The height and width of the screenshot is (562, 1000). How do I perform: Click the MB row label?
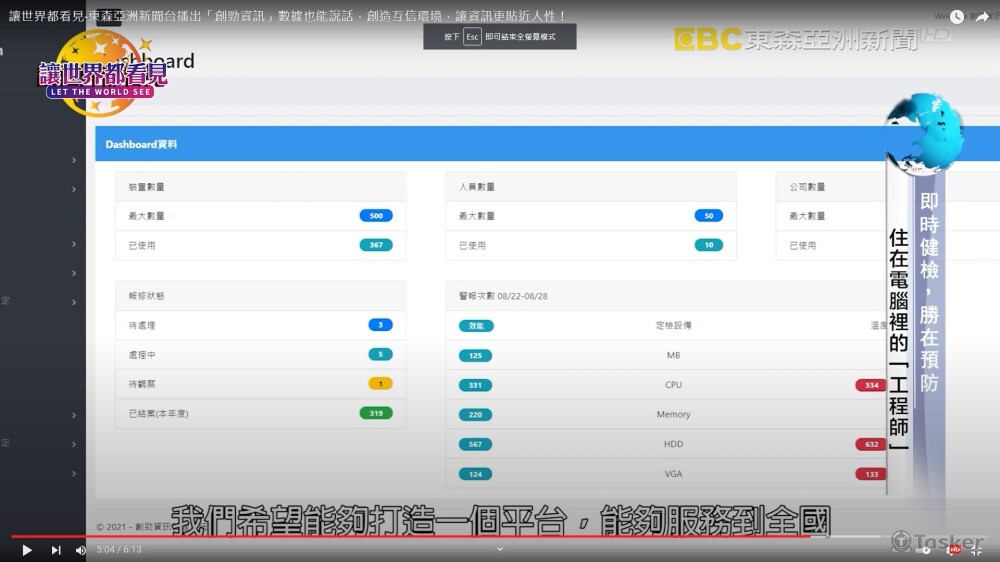pyautogui.click(x=673, y=355)
